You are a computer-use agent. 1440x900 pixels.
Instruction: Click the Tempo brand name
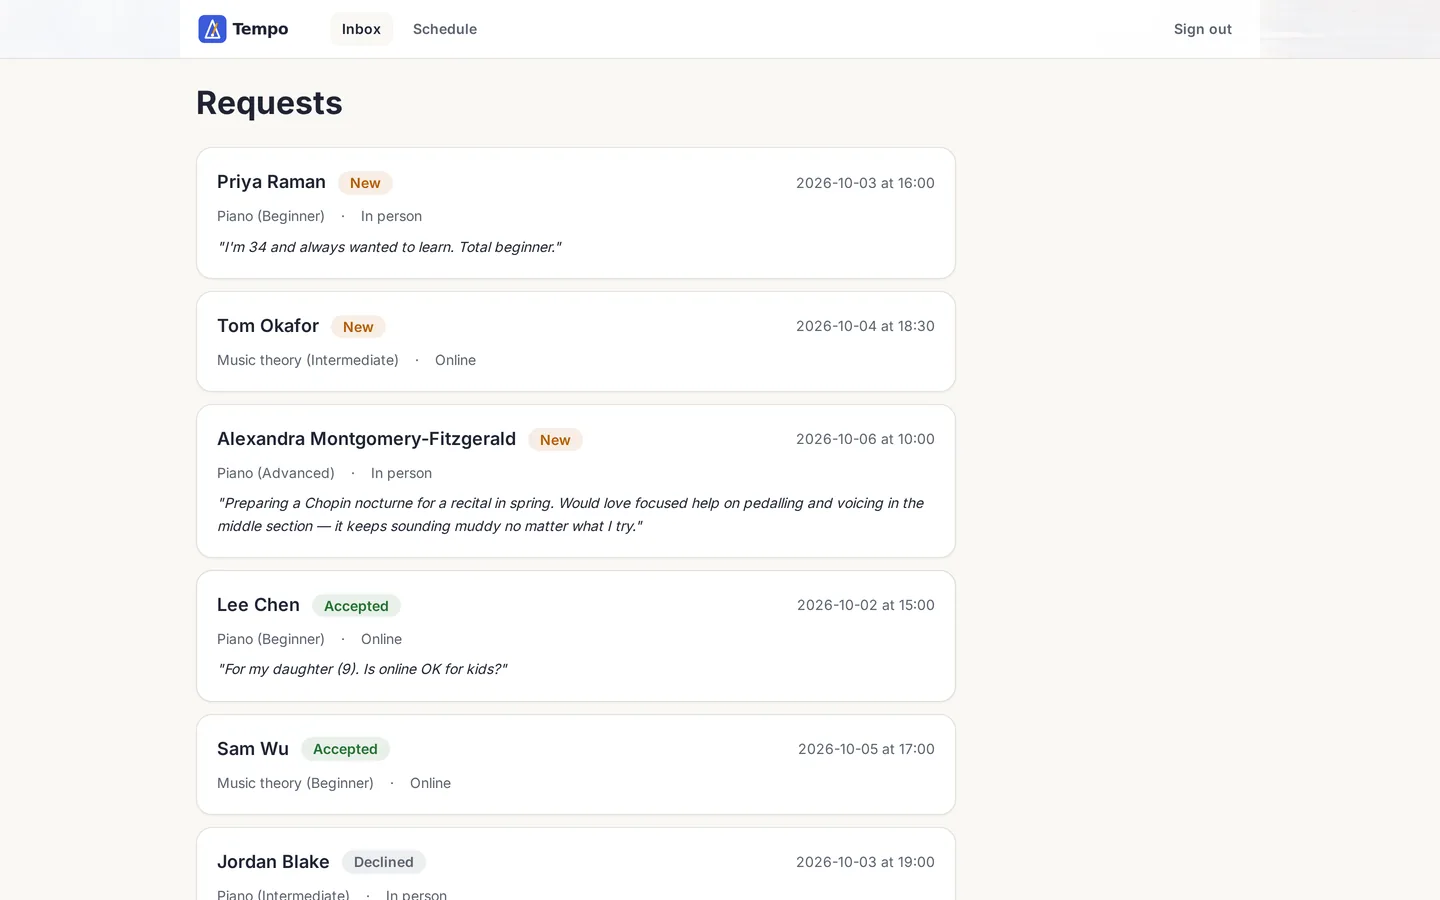tap(260, 29)
